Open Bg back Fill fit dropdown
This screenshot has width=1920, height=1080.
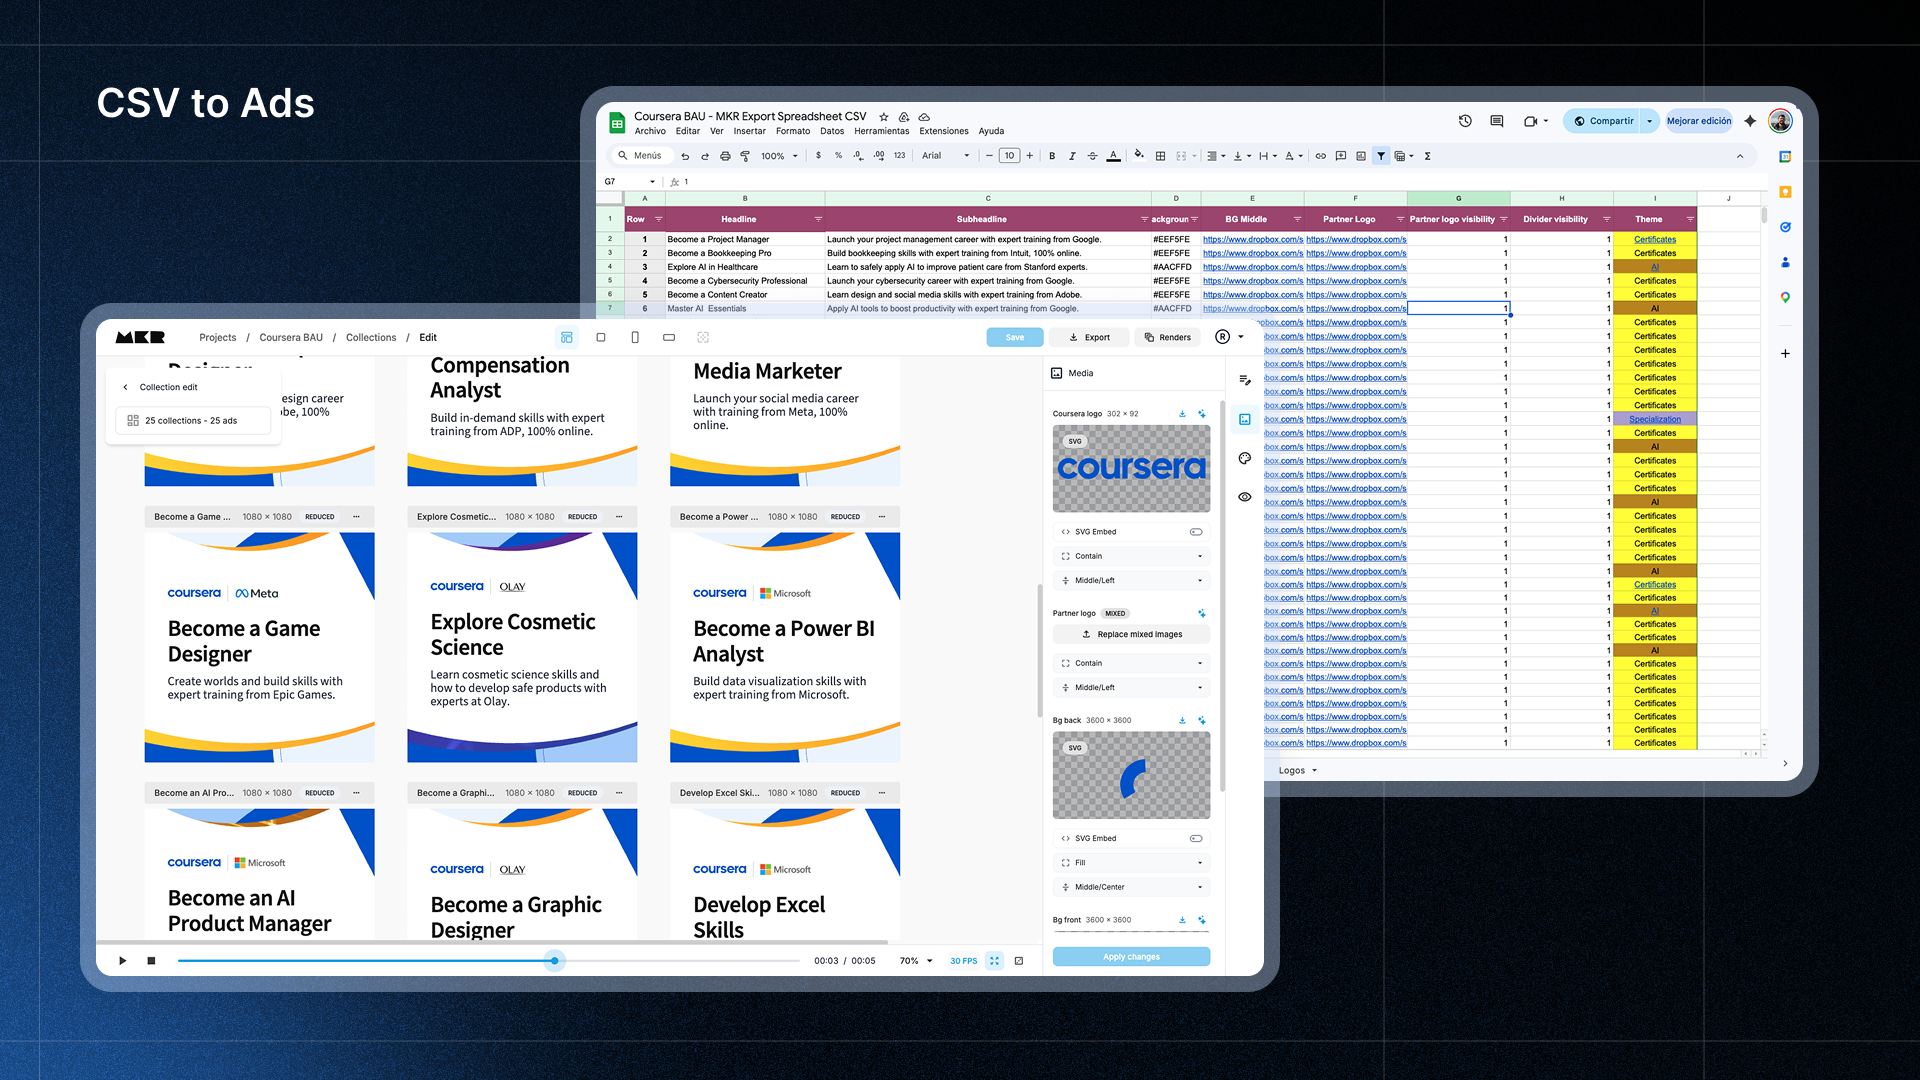[x=1131, y=862]
